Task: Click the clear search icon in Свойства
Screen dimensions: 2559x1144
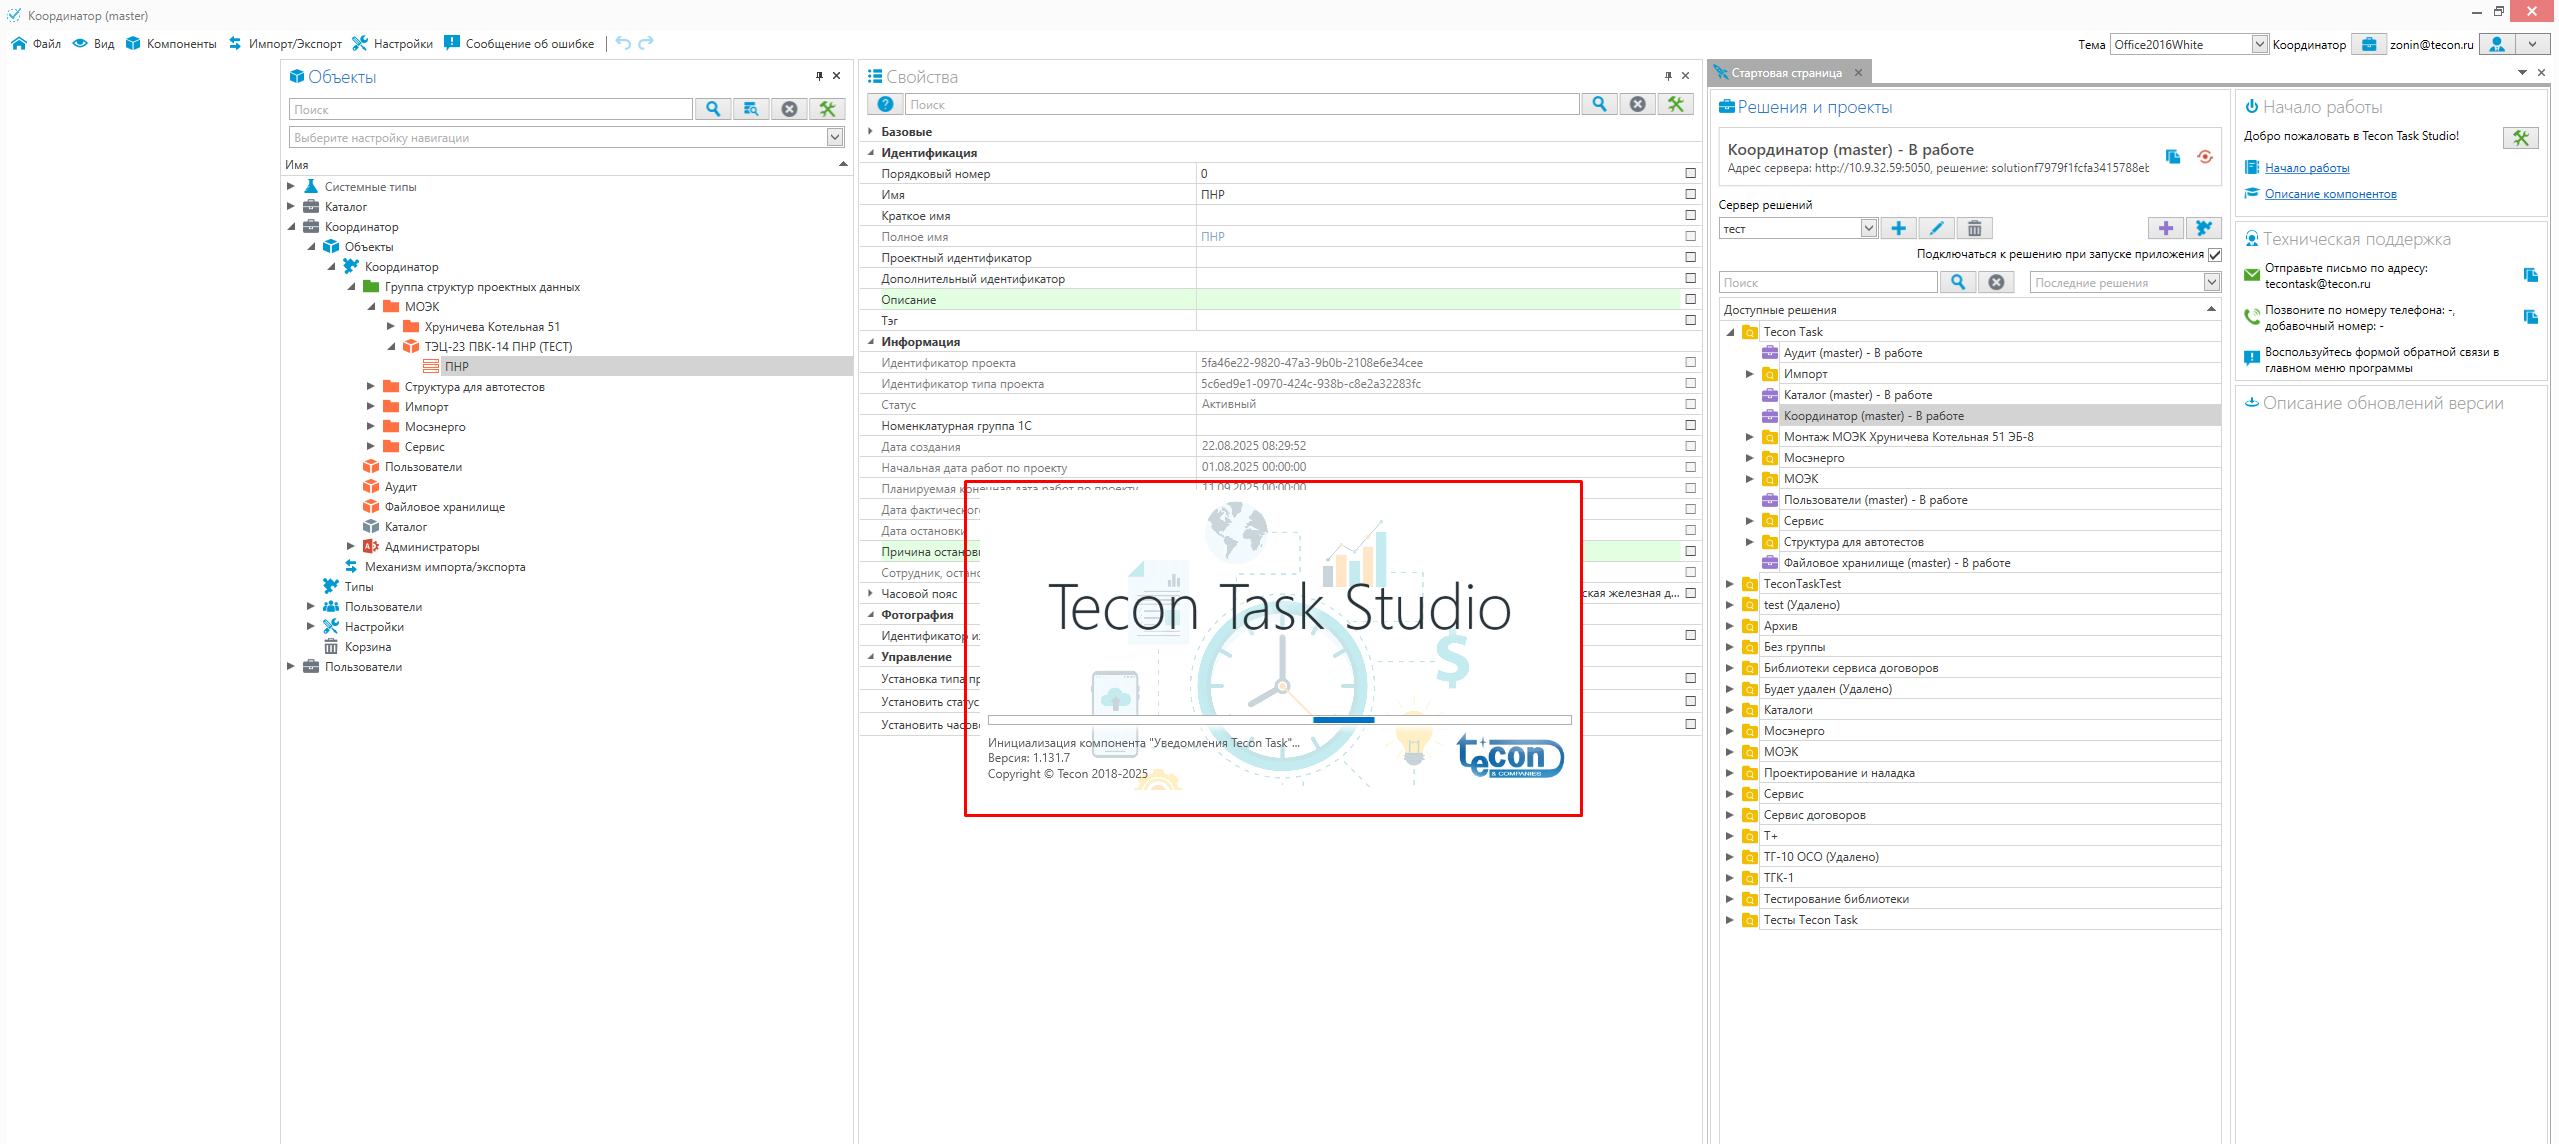Action: pos(1637,104)
